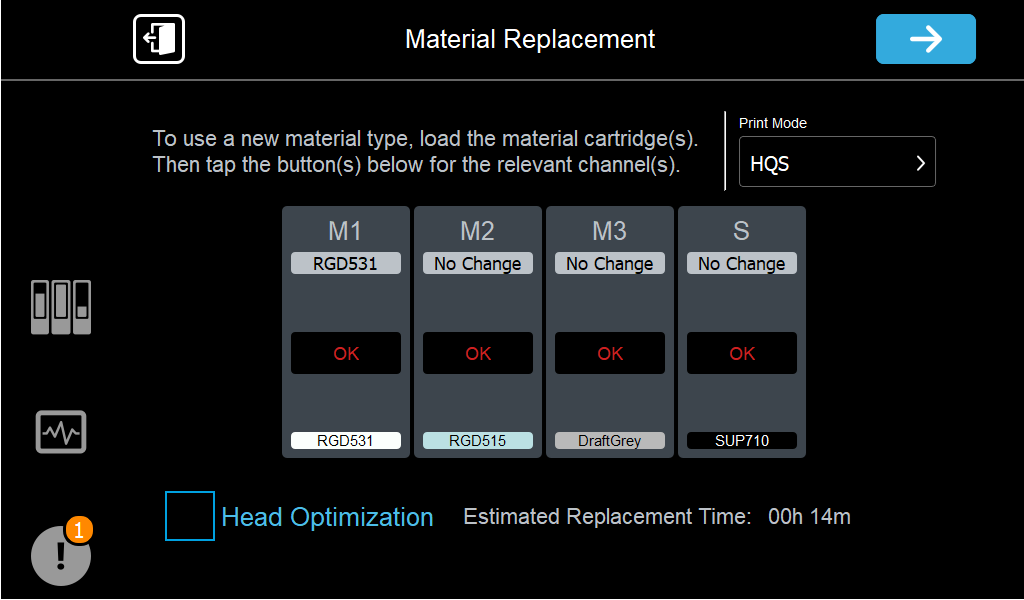1024x600 pixels.
Task: Select the DraftGrey loaded material label
Action: 610,440
